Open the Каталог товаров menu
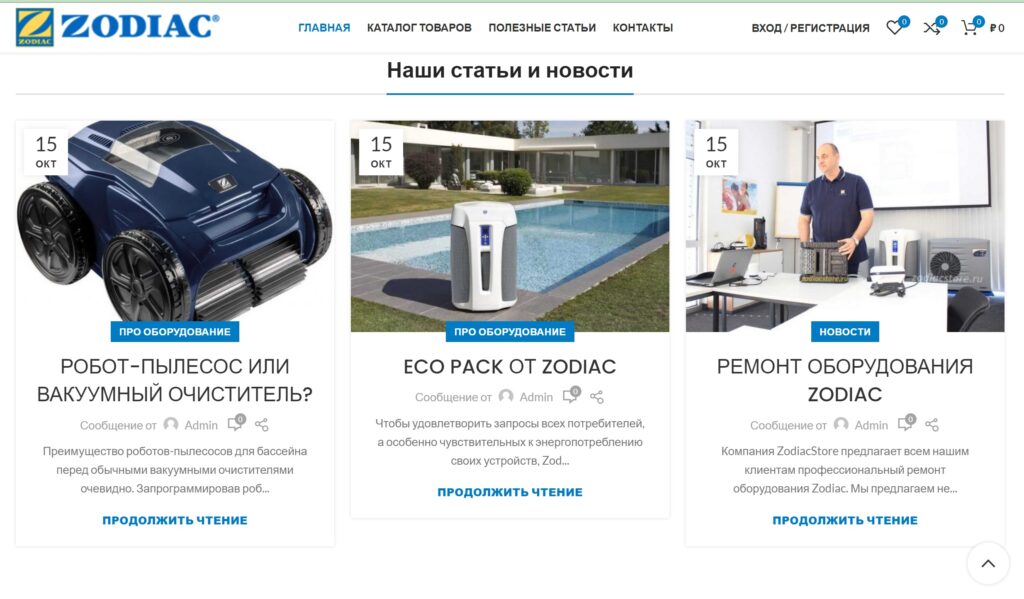 (x=419, y=28)
